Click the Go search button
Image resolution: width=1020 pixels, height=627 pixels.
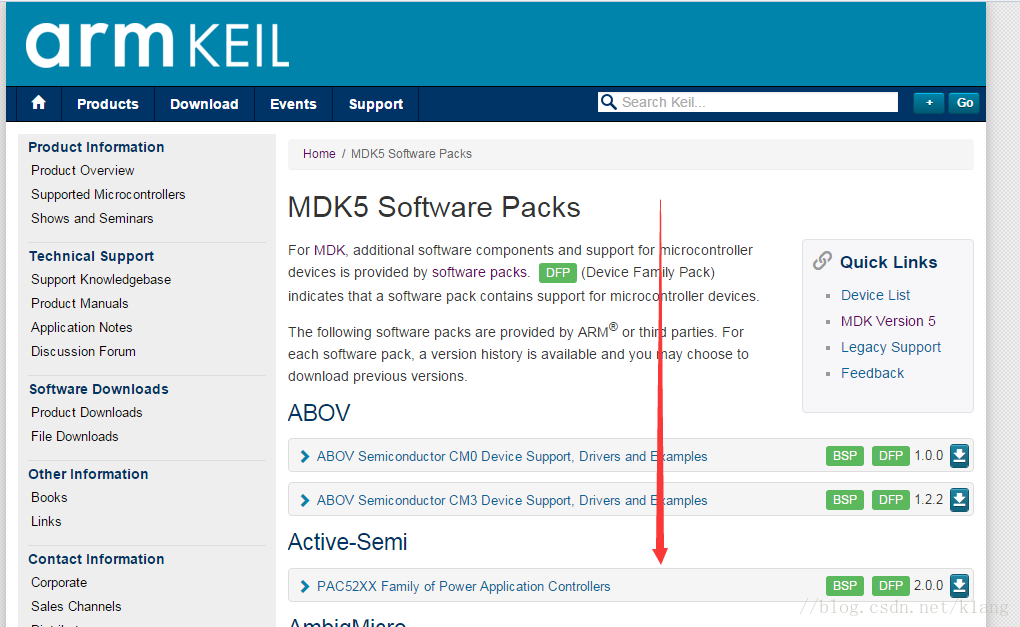pyautogui.click(x=965, y=103)
